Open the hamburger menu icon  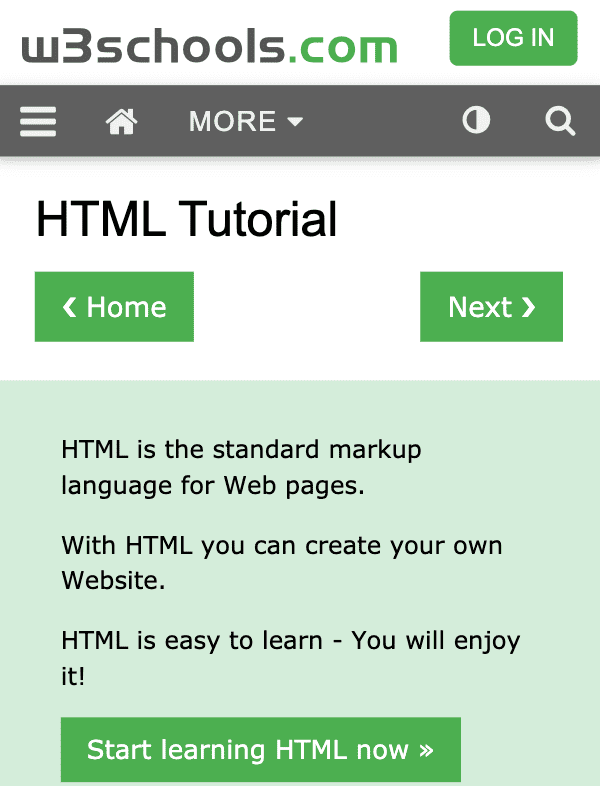pyautogui.click(x=38, y=121)
